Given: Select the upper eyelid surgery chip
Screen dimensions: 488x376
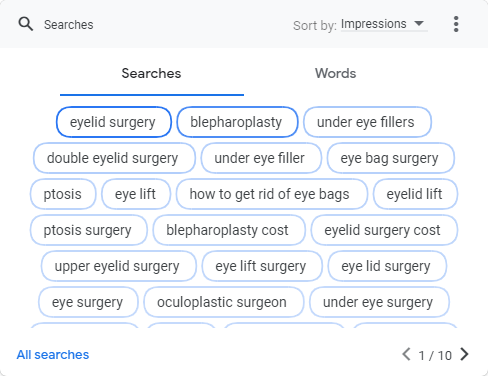Looking at the screenshot, I should point(118,266).
